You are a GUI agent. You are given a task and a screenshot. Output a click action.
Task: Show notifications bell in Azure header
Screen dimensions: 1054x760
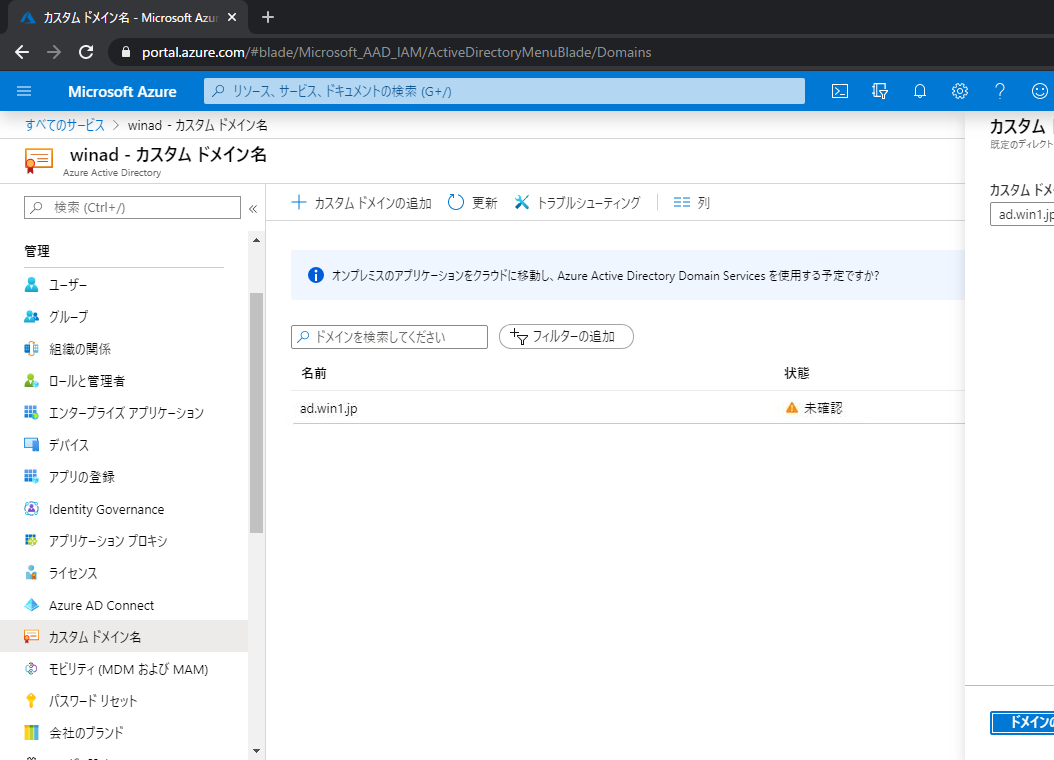(920, 91)
